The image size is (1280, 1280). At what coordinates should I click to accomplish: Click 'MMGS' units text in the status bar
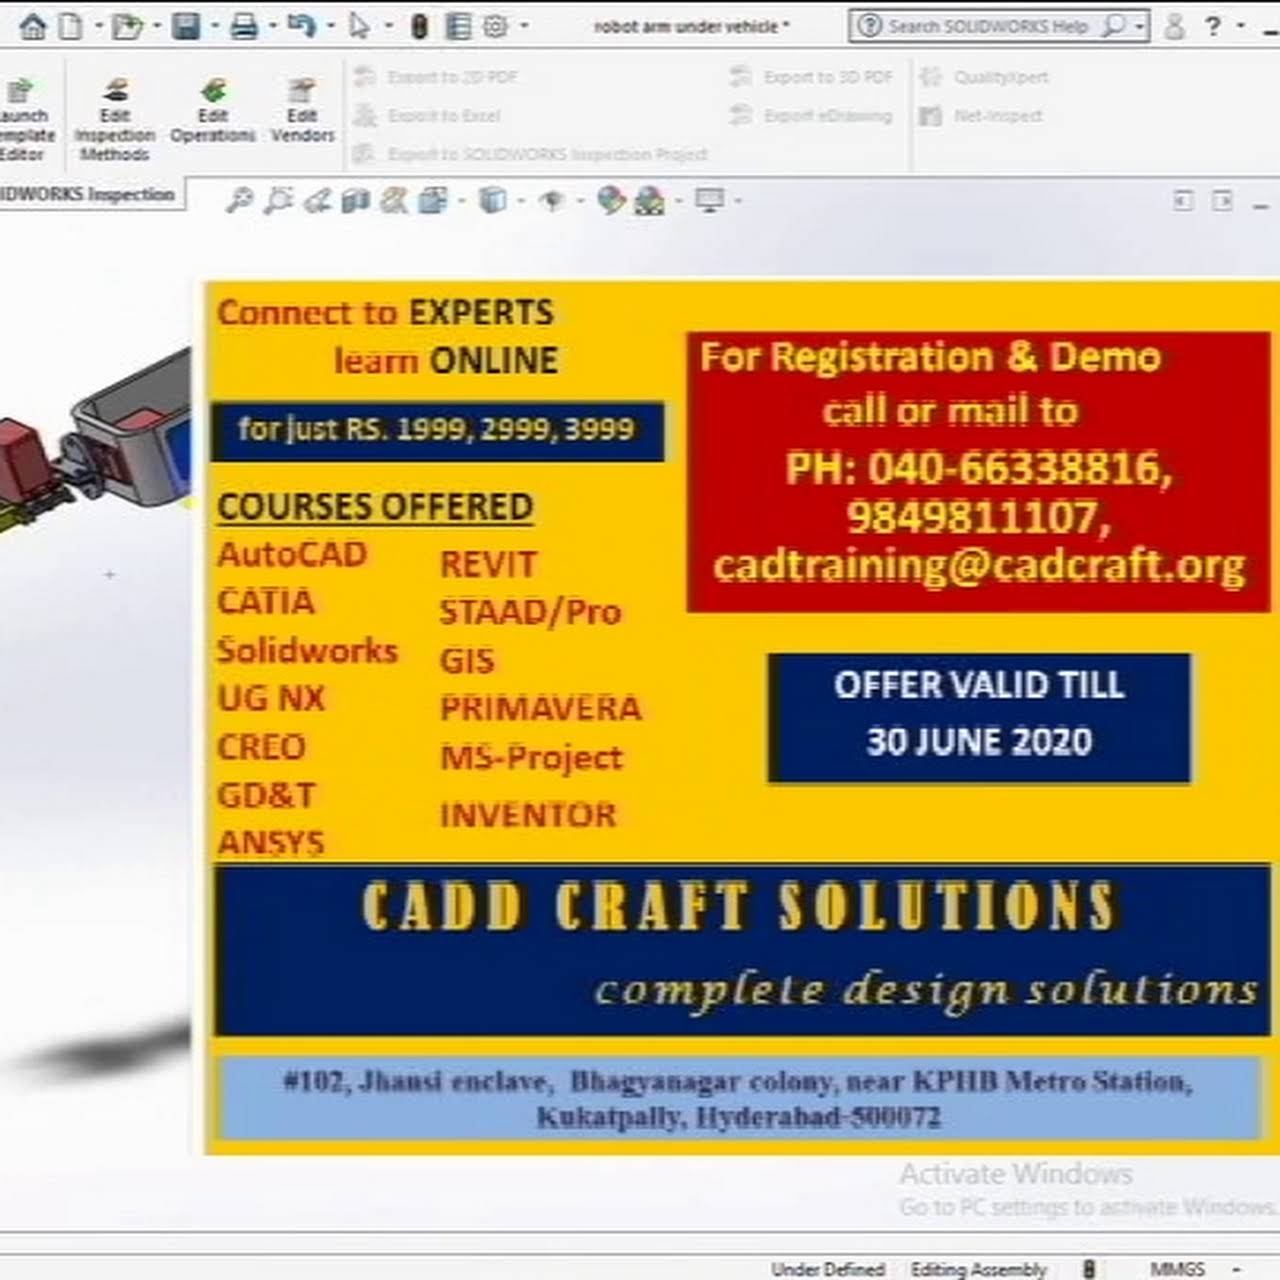point(1177,1268)
